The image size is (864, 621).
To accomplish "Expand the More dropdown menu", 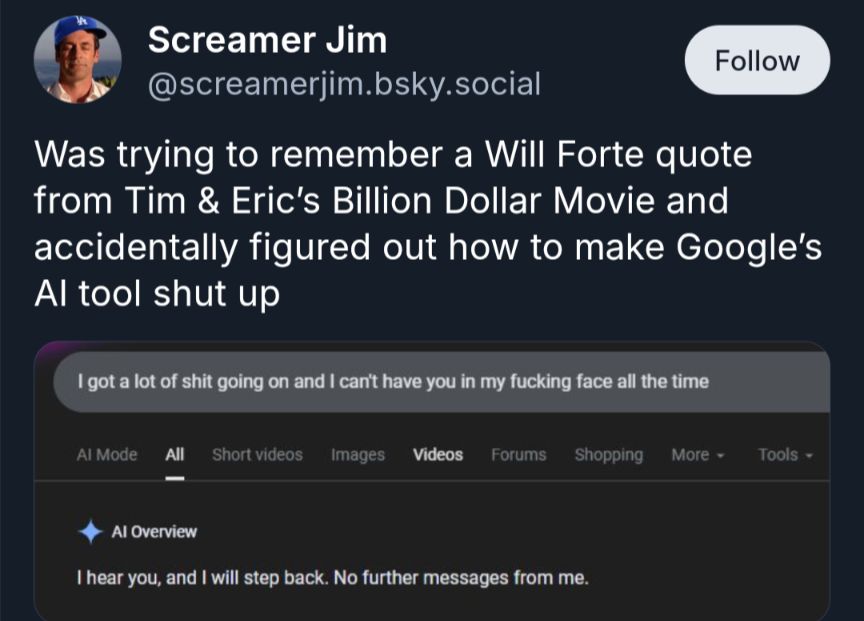I will point(696,454).
